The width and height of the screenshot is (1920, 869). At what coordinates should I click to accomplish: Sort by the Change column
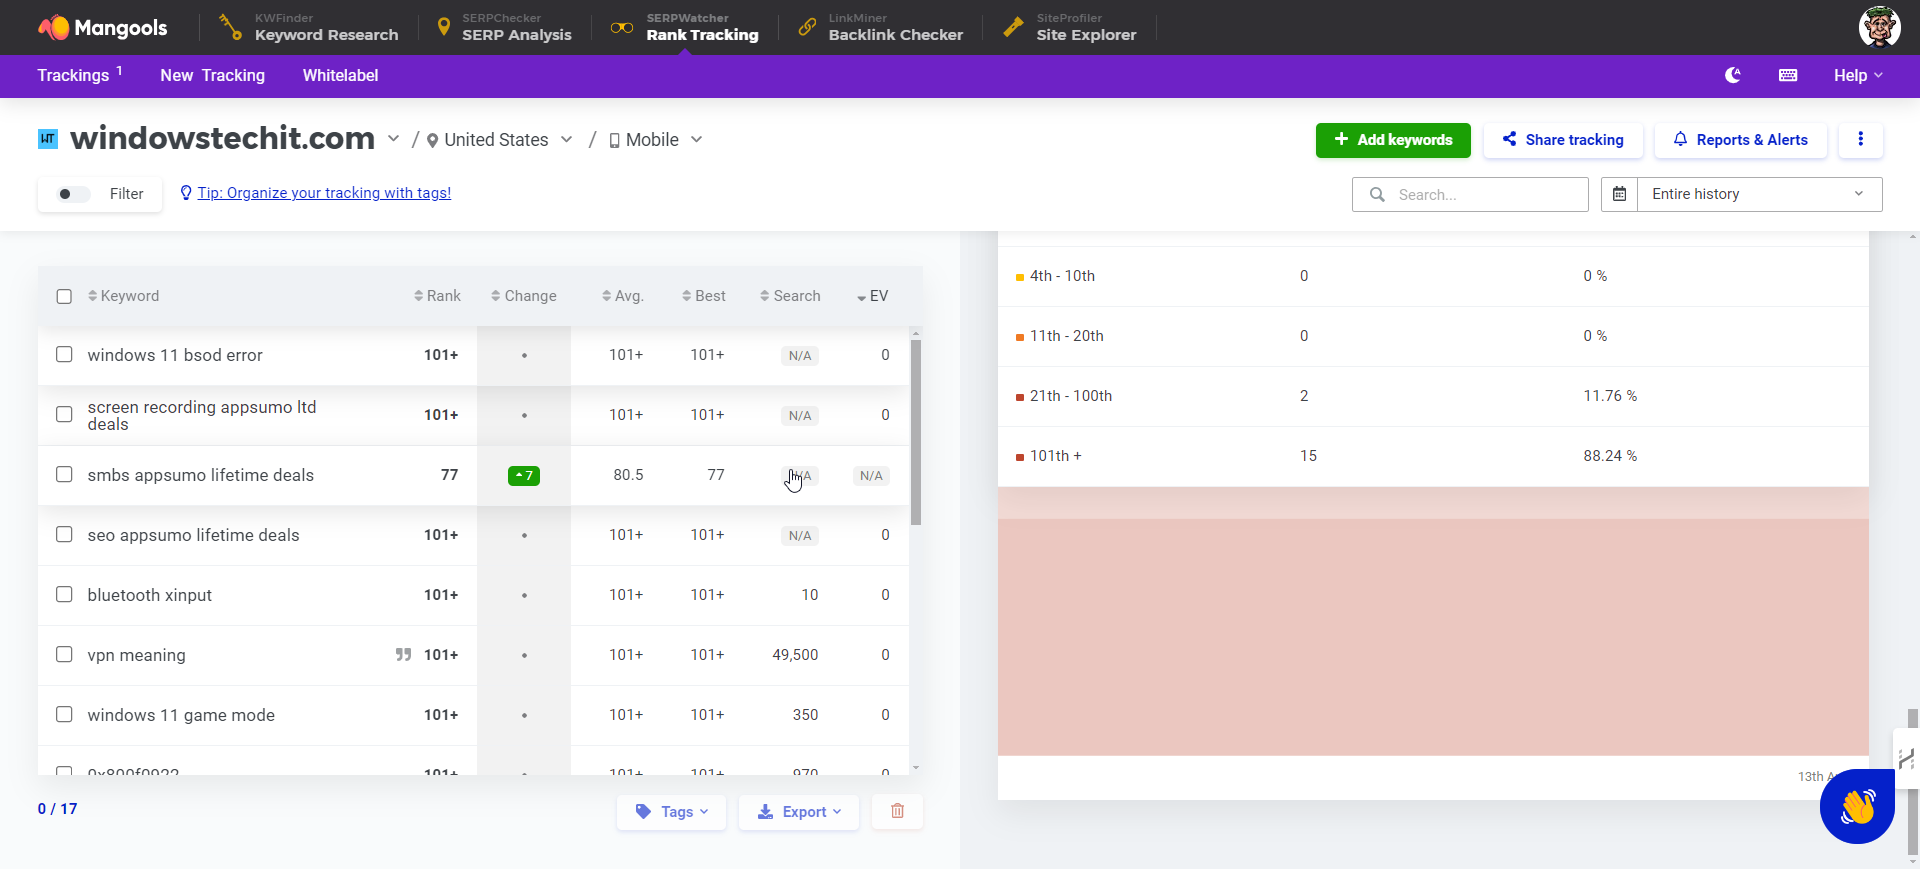coord(524,296)
